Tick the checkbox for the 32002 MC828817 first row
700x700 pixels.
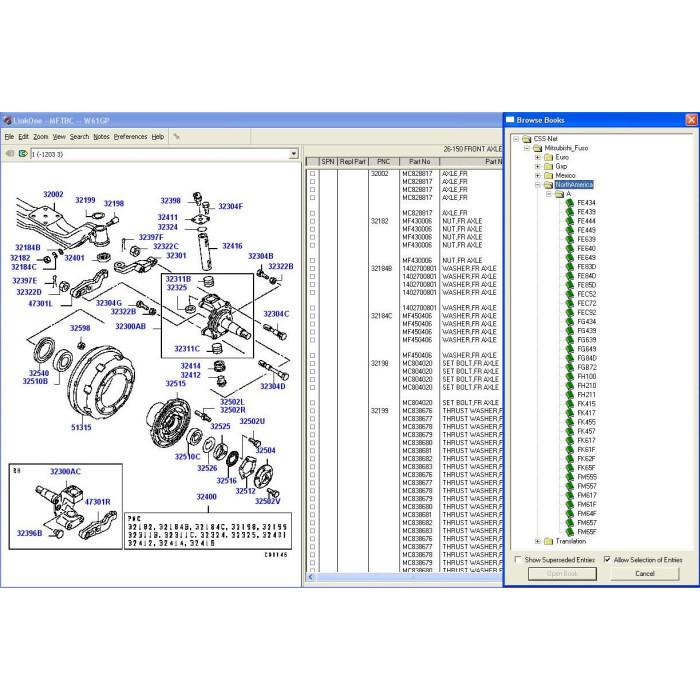(x=312, y=174)
